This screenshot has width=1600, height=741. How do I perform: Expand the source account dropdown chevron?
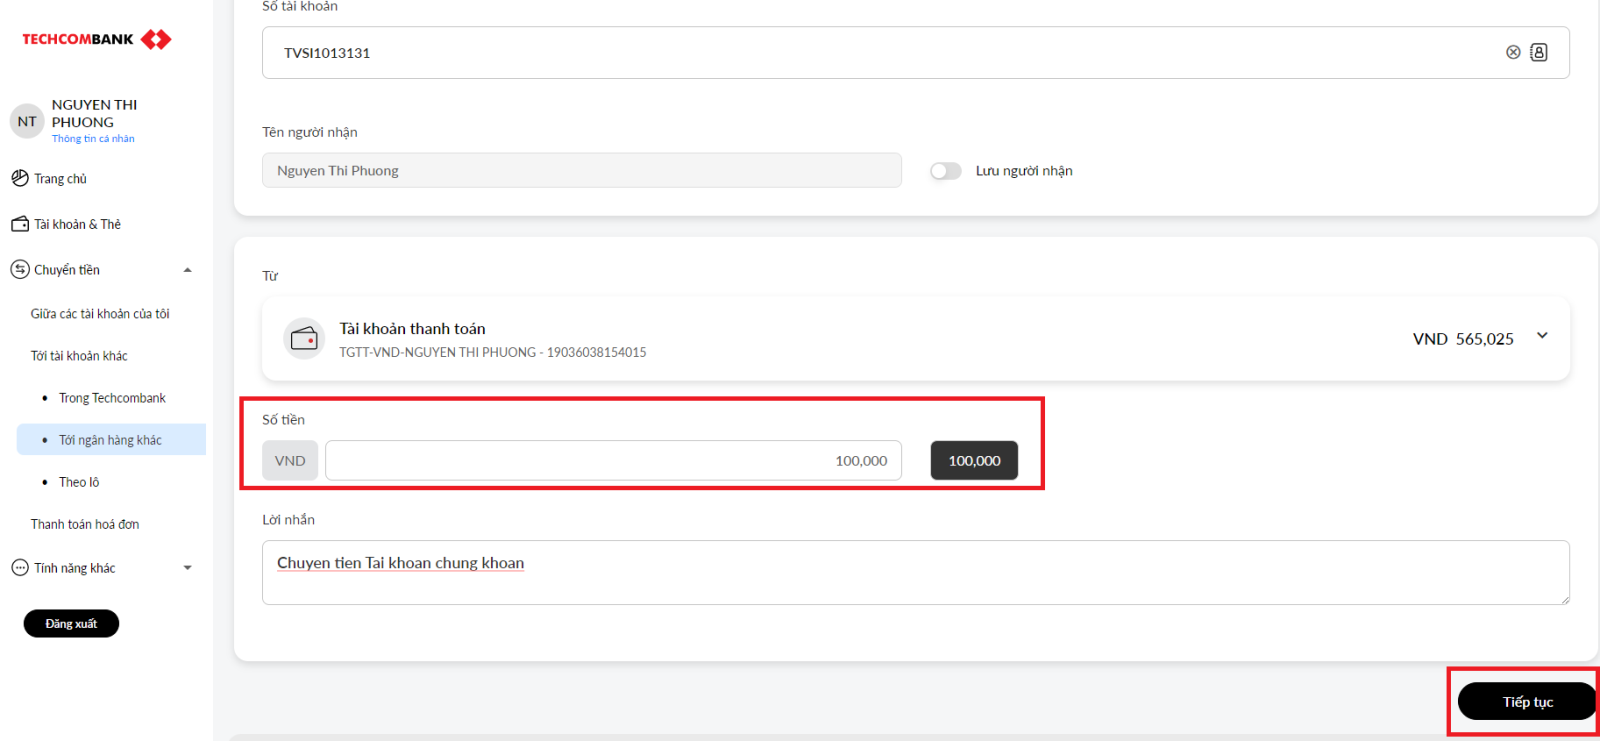[x=1542, y=336]
